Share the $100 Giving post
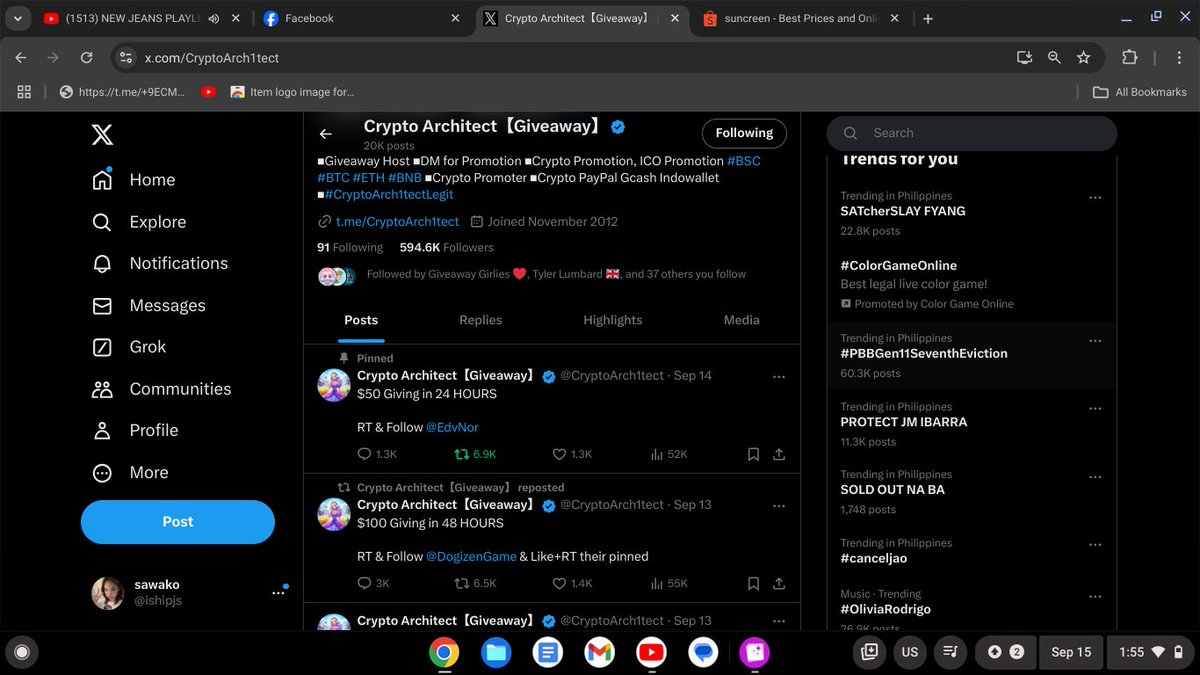Screen dimensions: 1200x675 click(x=779, y=583)
